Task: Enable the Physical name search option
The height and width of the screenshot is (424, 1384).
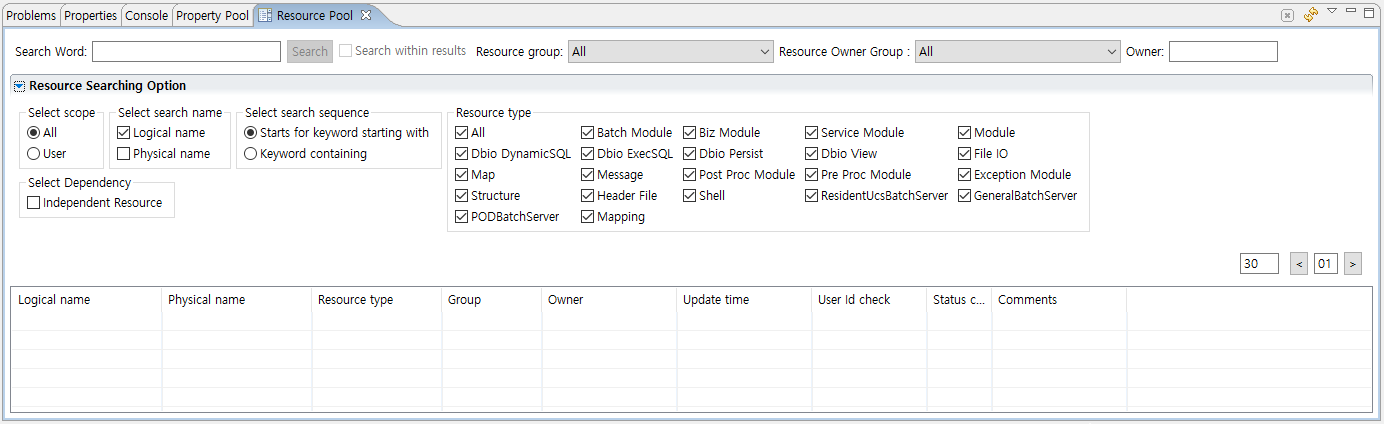Action: 124,154
